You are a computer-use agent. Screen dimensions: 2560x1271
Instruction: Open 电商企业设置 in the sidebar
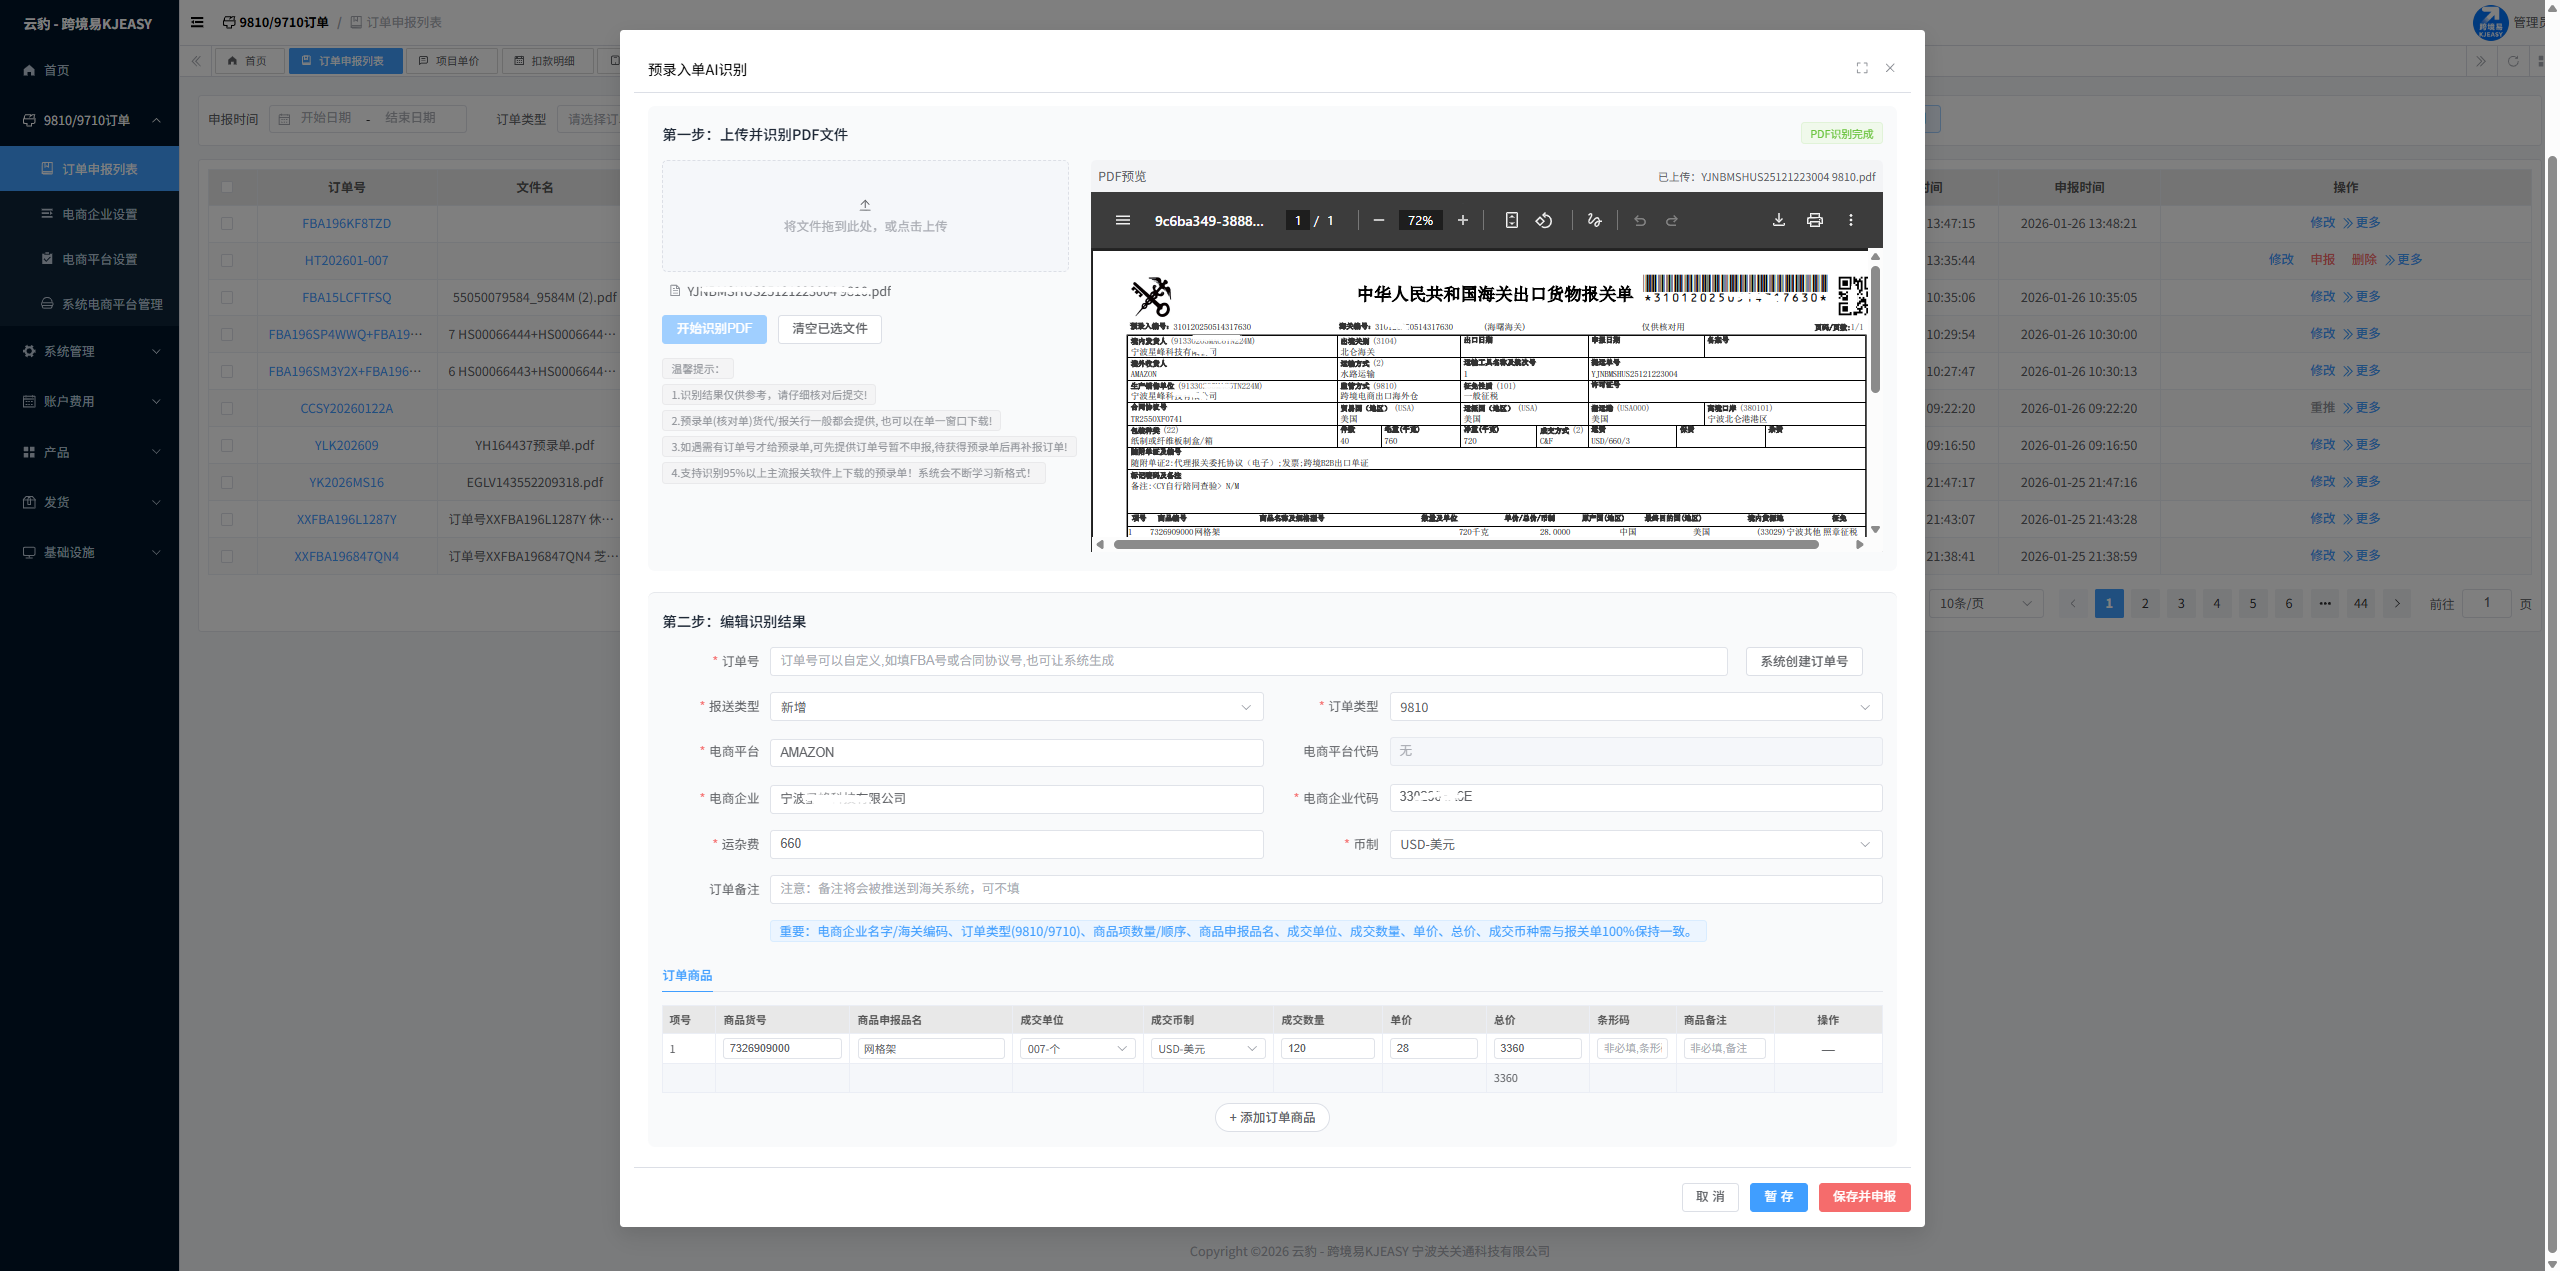tap(99, 214)
